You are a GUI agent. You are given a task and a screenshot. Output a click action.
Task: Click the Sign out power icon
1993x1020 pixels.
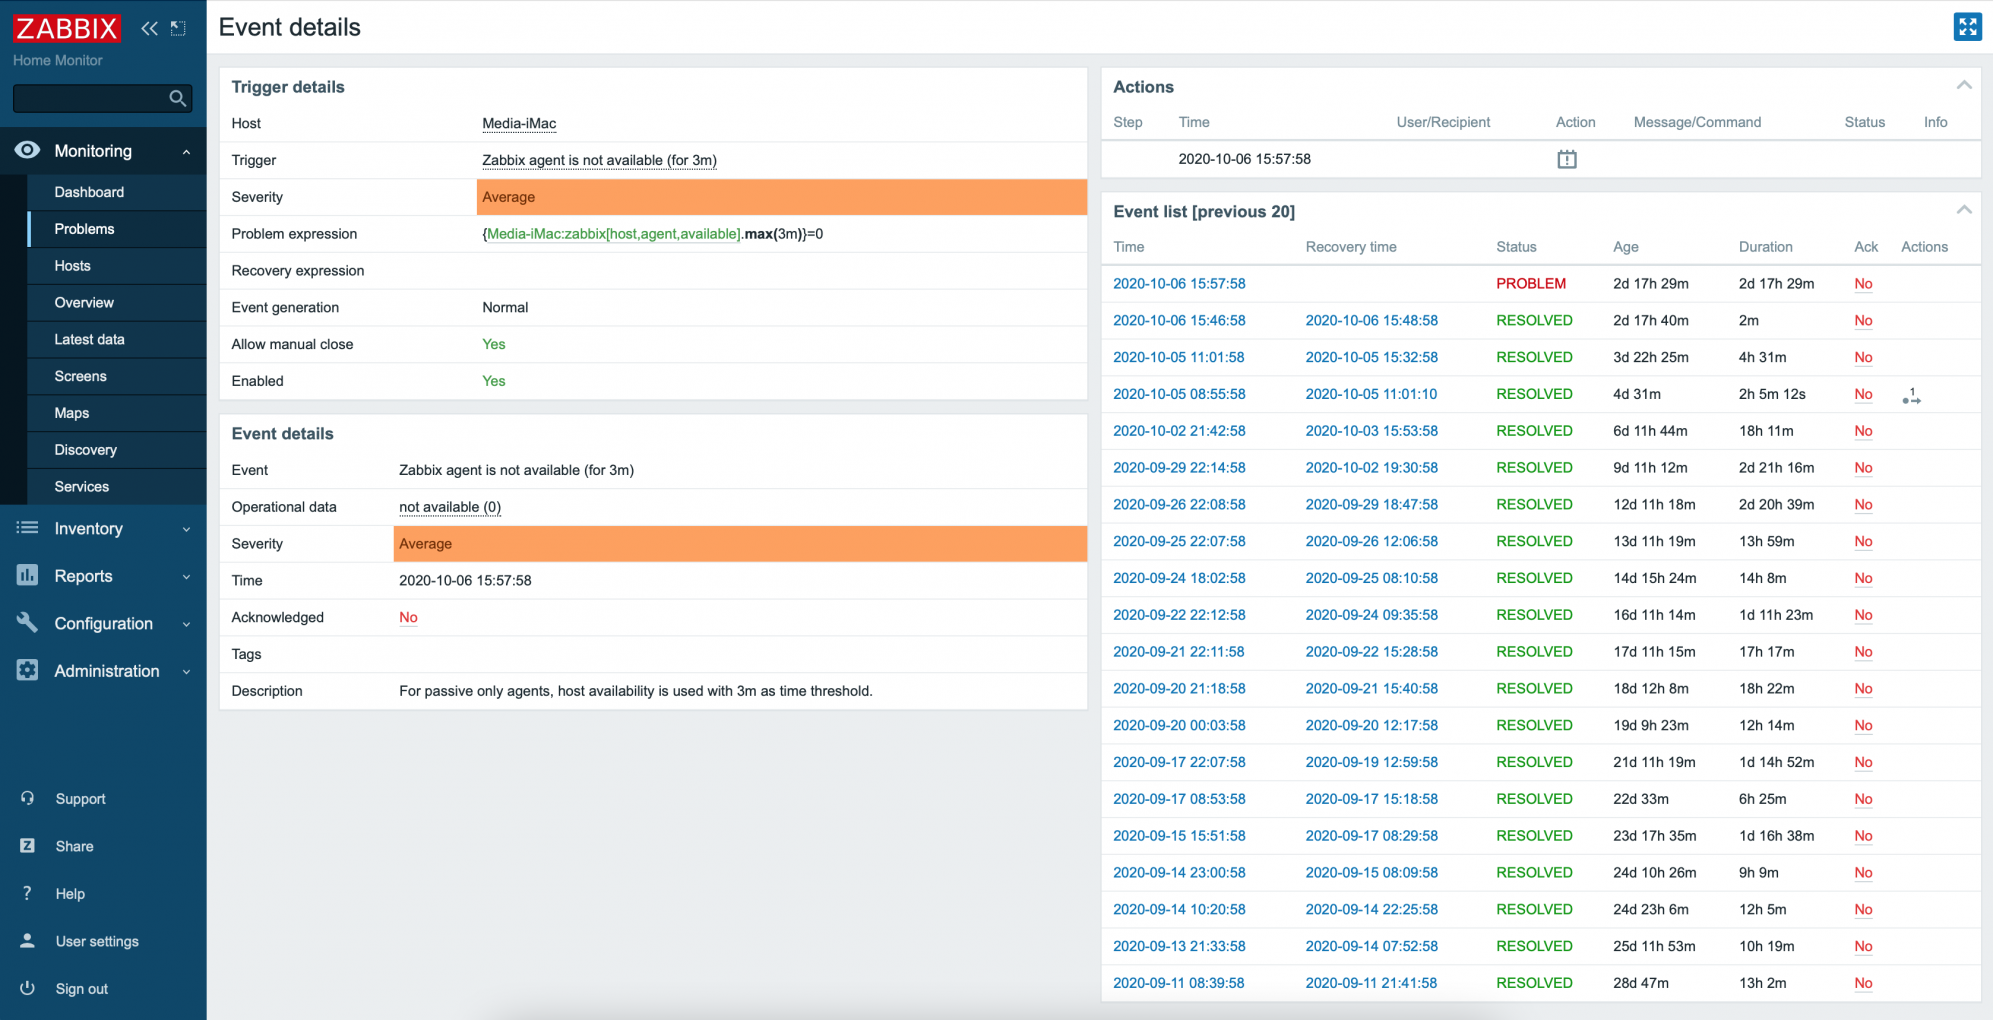[28, 988]
